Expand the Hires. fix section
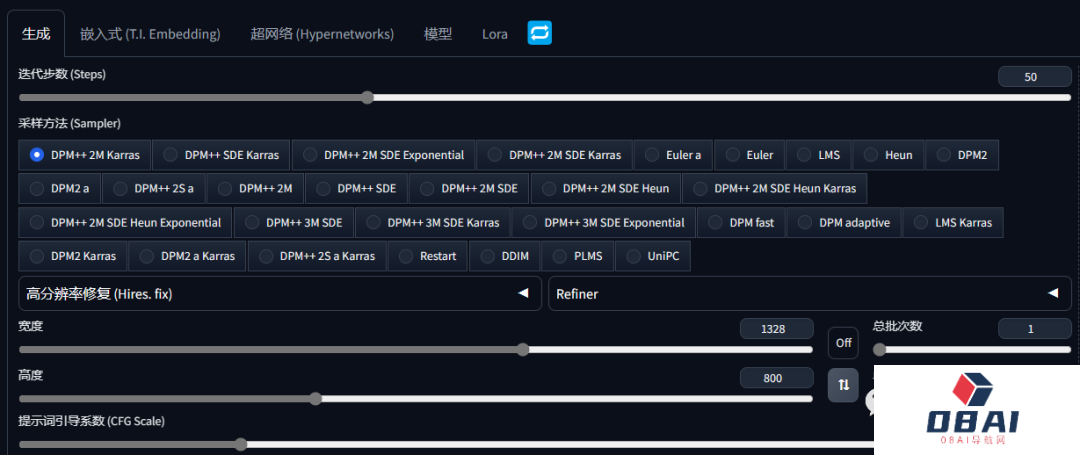Image resolution: width=1080 pixels, height=455 pixels. (x=279, y=293)
